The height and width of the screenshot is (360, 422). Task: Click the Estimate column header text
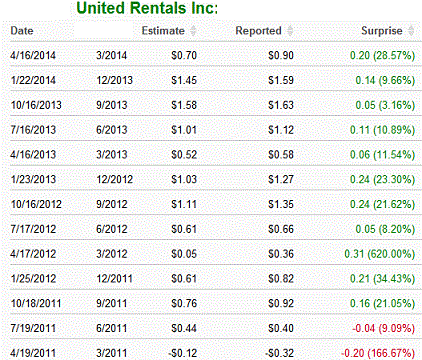point(163,31)
